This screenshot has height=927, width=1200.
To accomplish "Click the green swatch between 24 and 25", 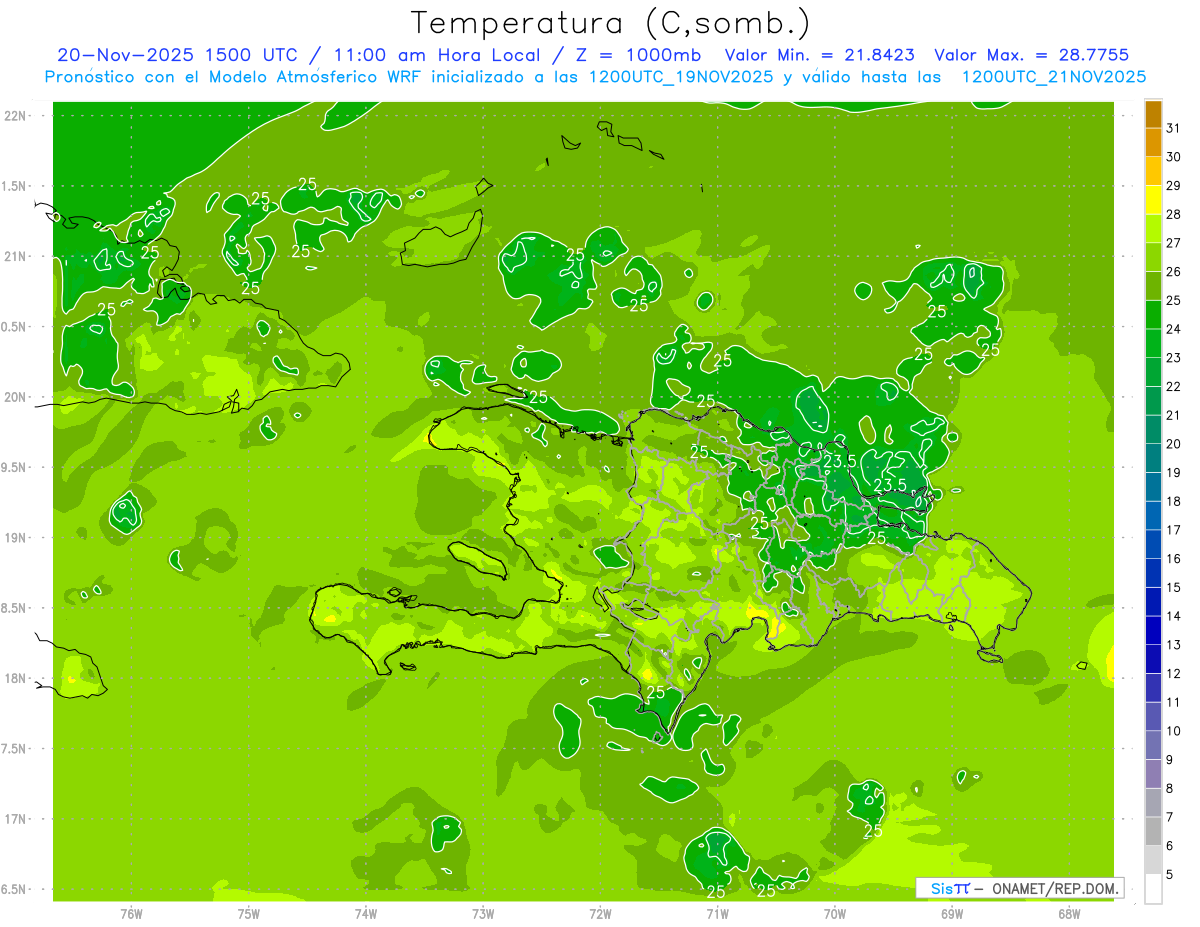I will click(x=1153, y=315).
